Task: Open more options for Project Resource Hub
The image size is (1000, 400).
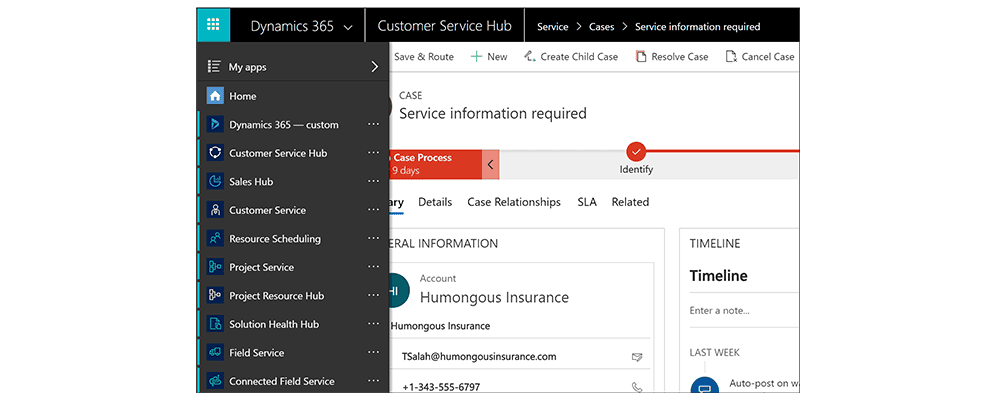Action: pyautogui.click(x=374, y=295)
